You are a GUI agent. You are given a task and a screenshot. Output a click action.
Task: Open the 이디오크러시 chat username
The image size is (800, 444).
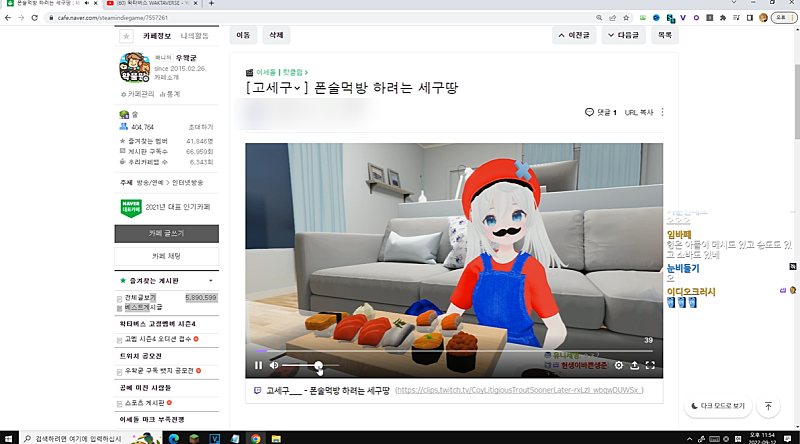tap(691, 292)
